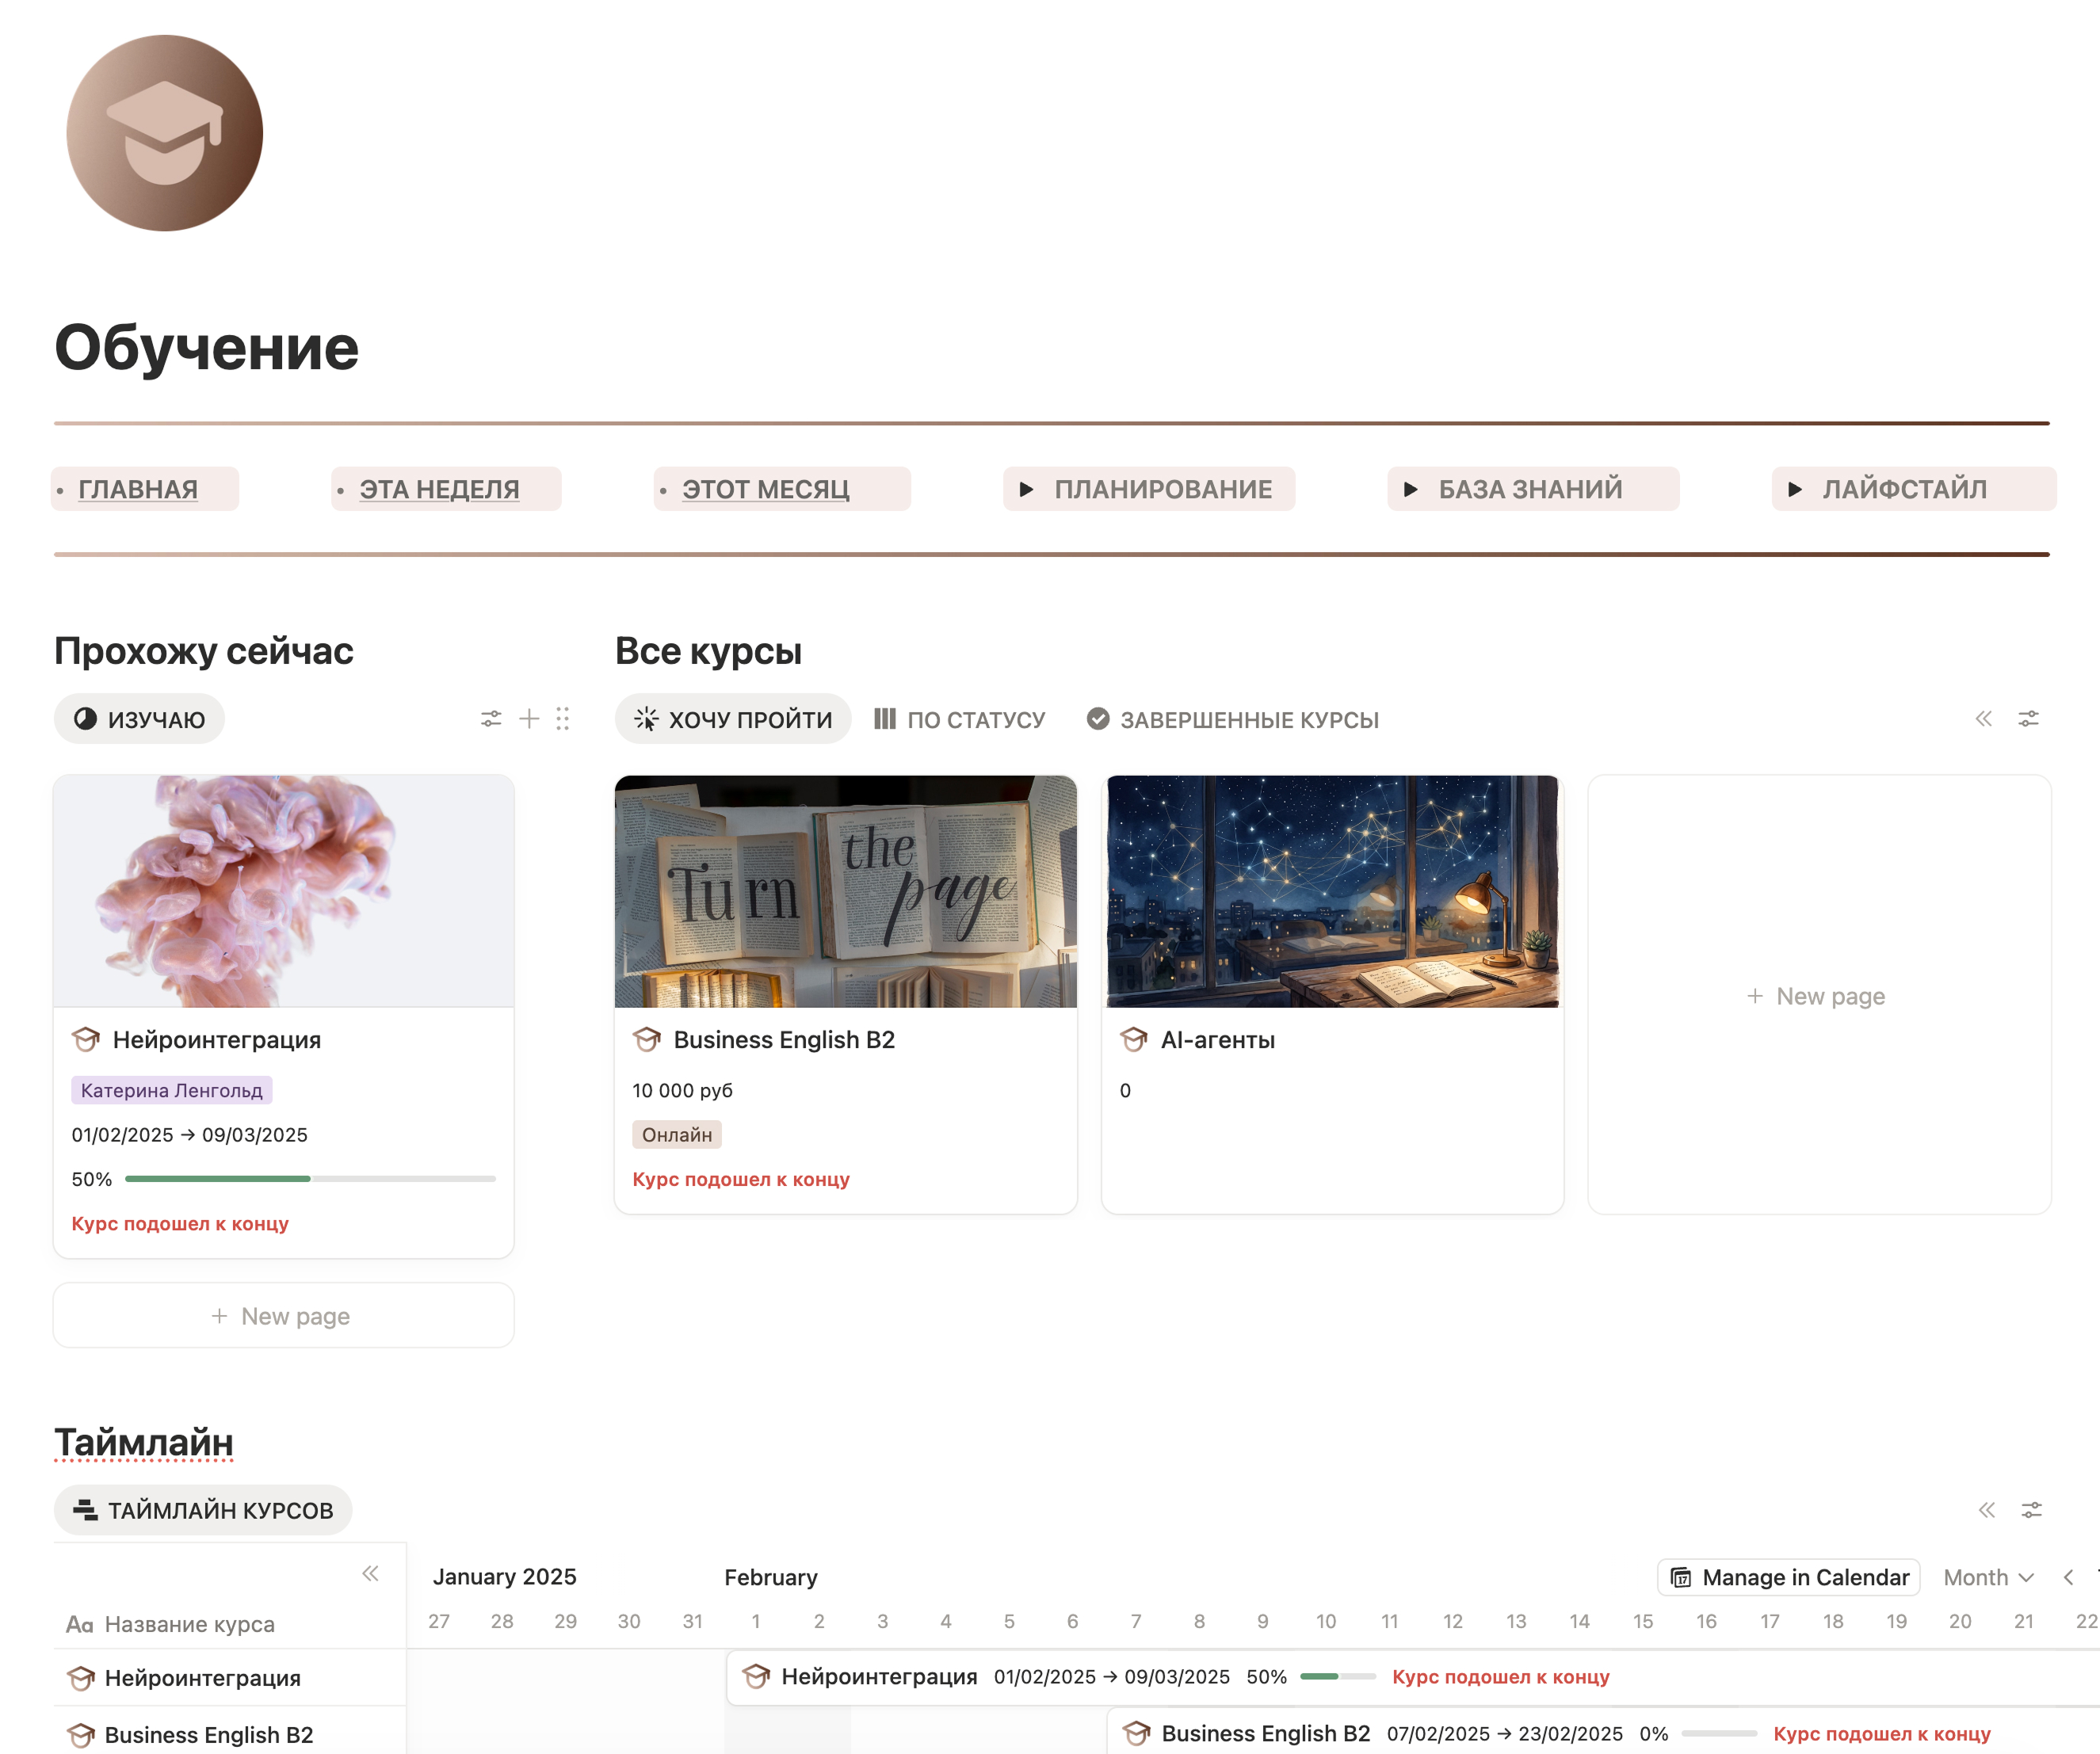Collapse Все курсы view with double-chevron icon

(x=1984, y=719)
